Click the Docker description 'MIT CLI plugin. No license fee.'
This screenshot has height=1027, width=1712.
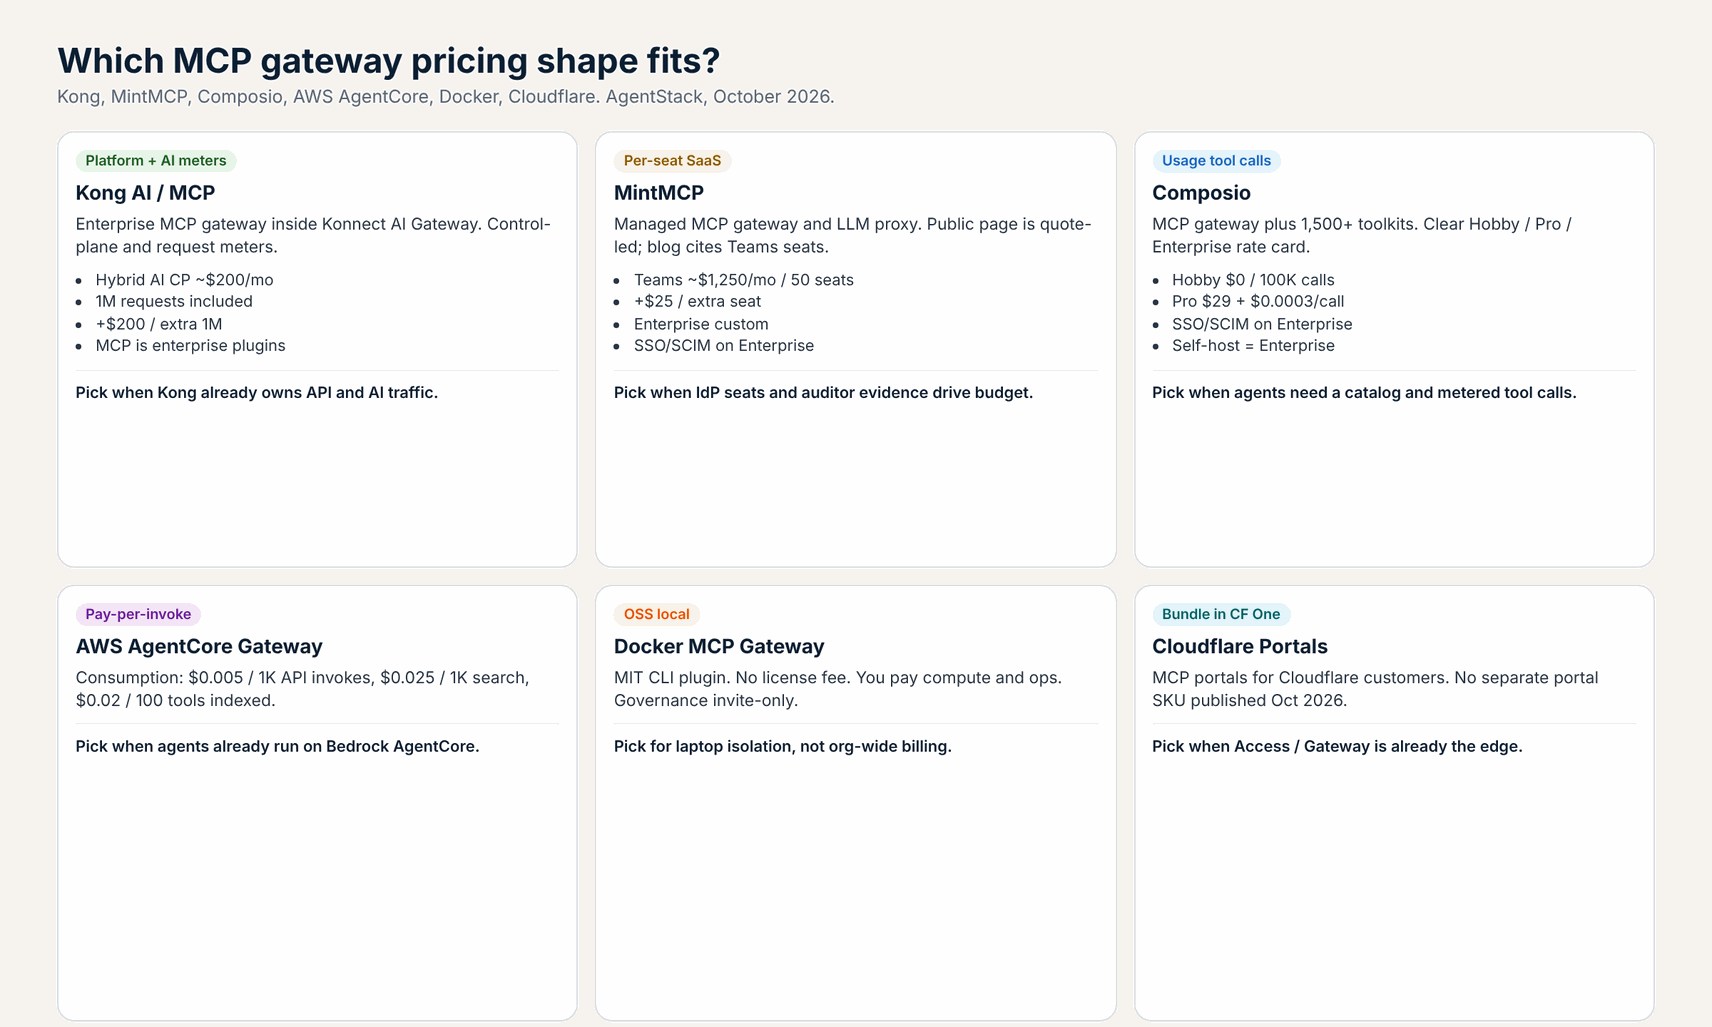838,689
